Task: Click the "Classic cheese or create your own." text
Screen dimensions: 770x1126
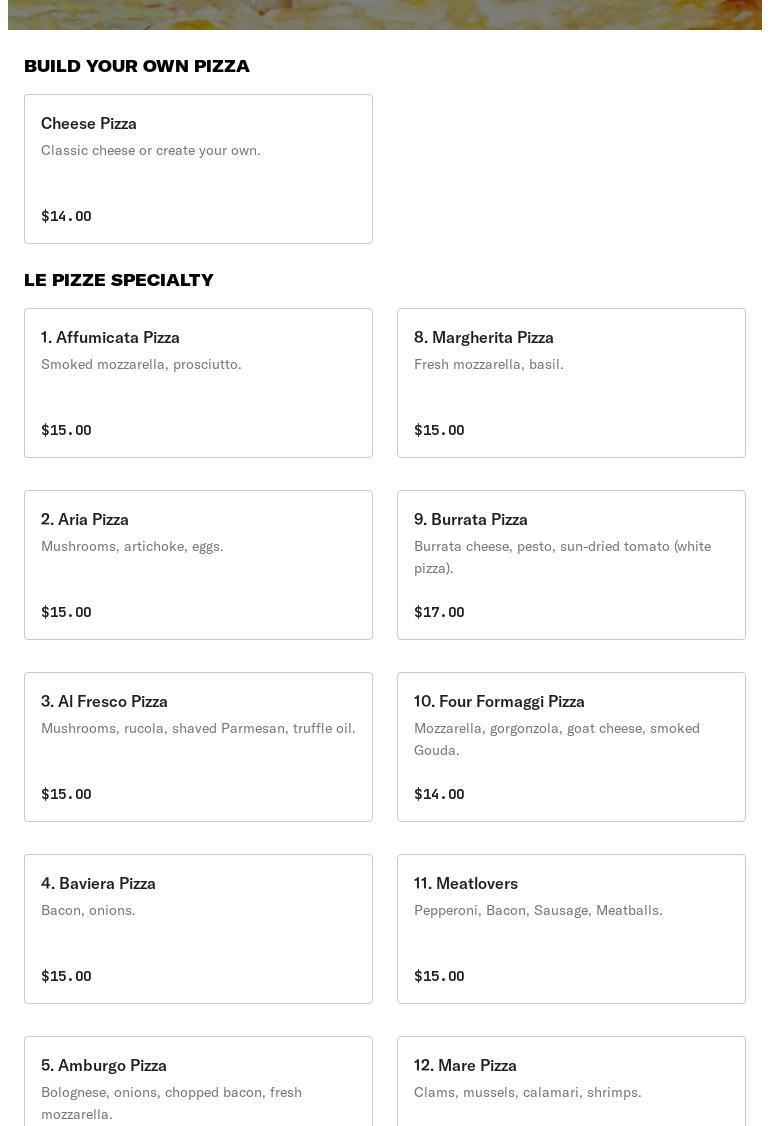Action: (150, 150)
